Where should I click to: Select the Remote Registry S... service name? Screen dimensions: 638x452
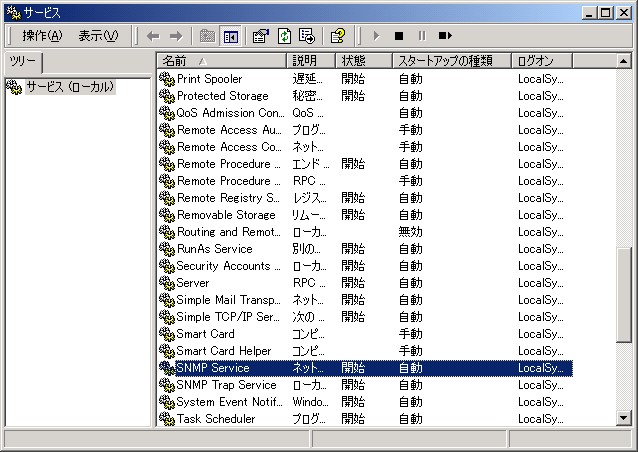click(228, 198)
